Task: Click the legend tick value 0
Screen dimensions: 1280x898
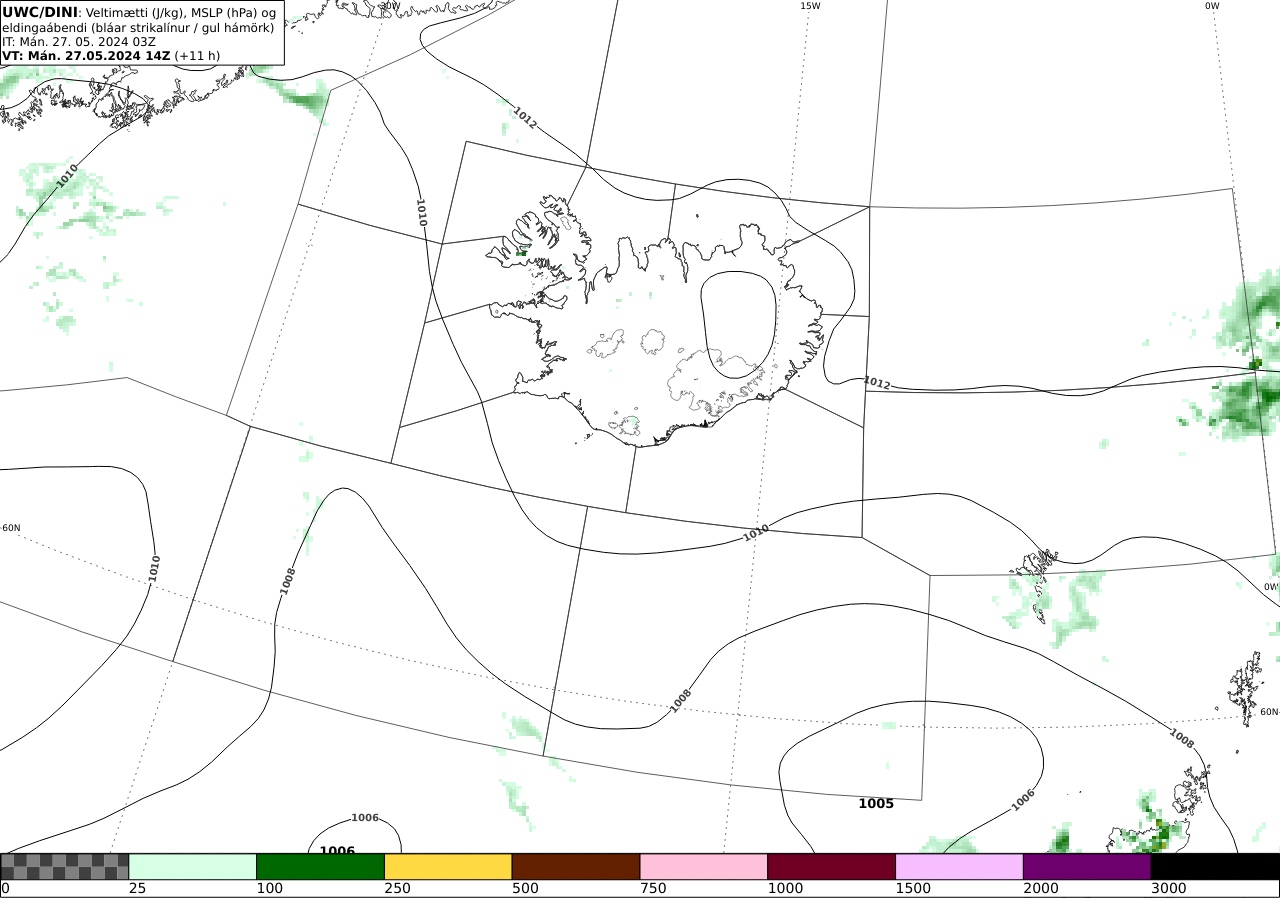Action: tap(5, 888)
